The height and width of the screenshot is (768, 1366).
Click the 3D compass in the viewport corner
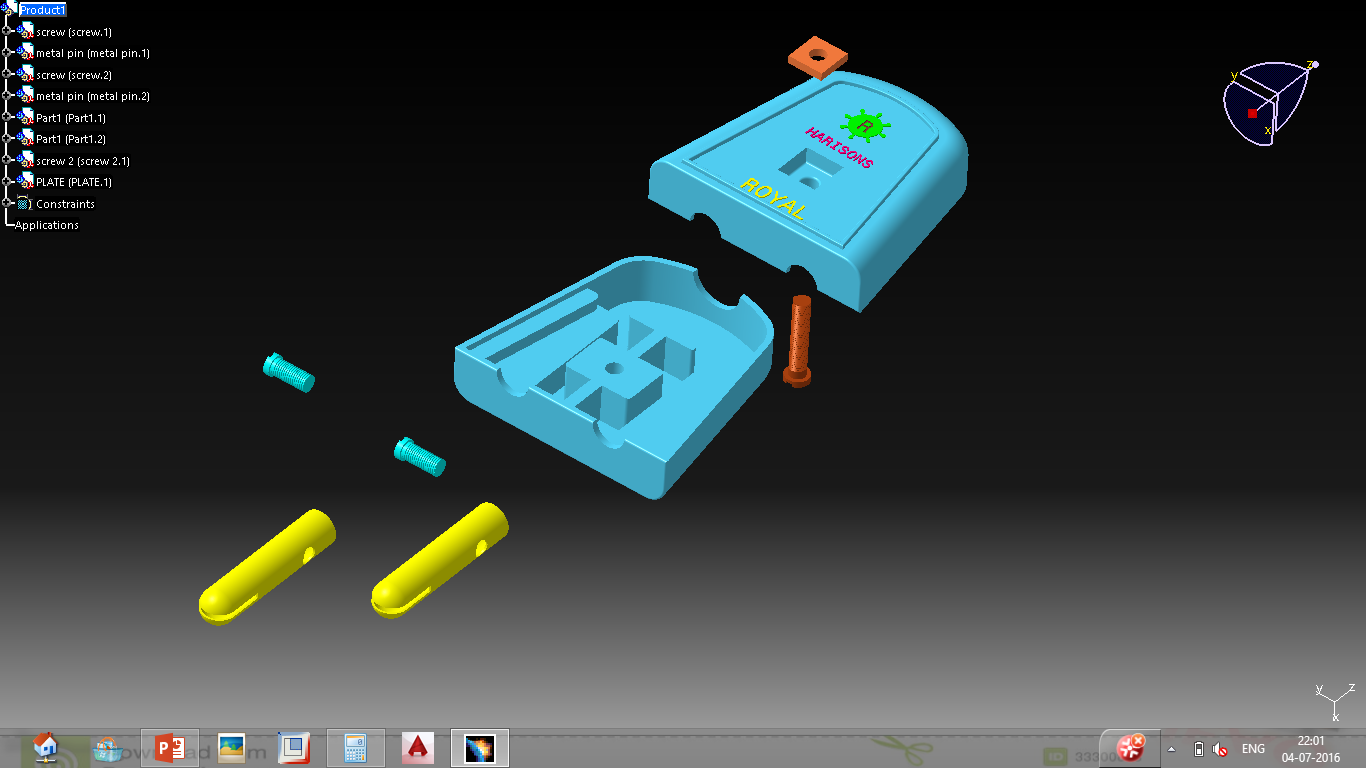(x=1270, y=103)
